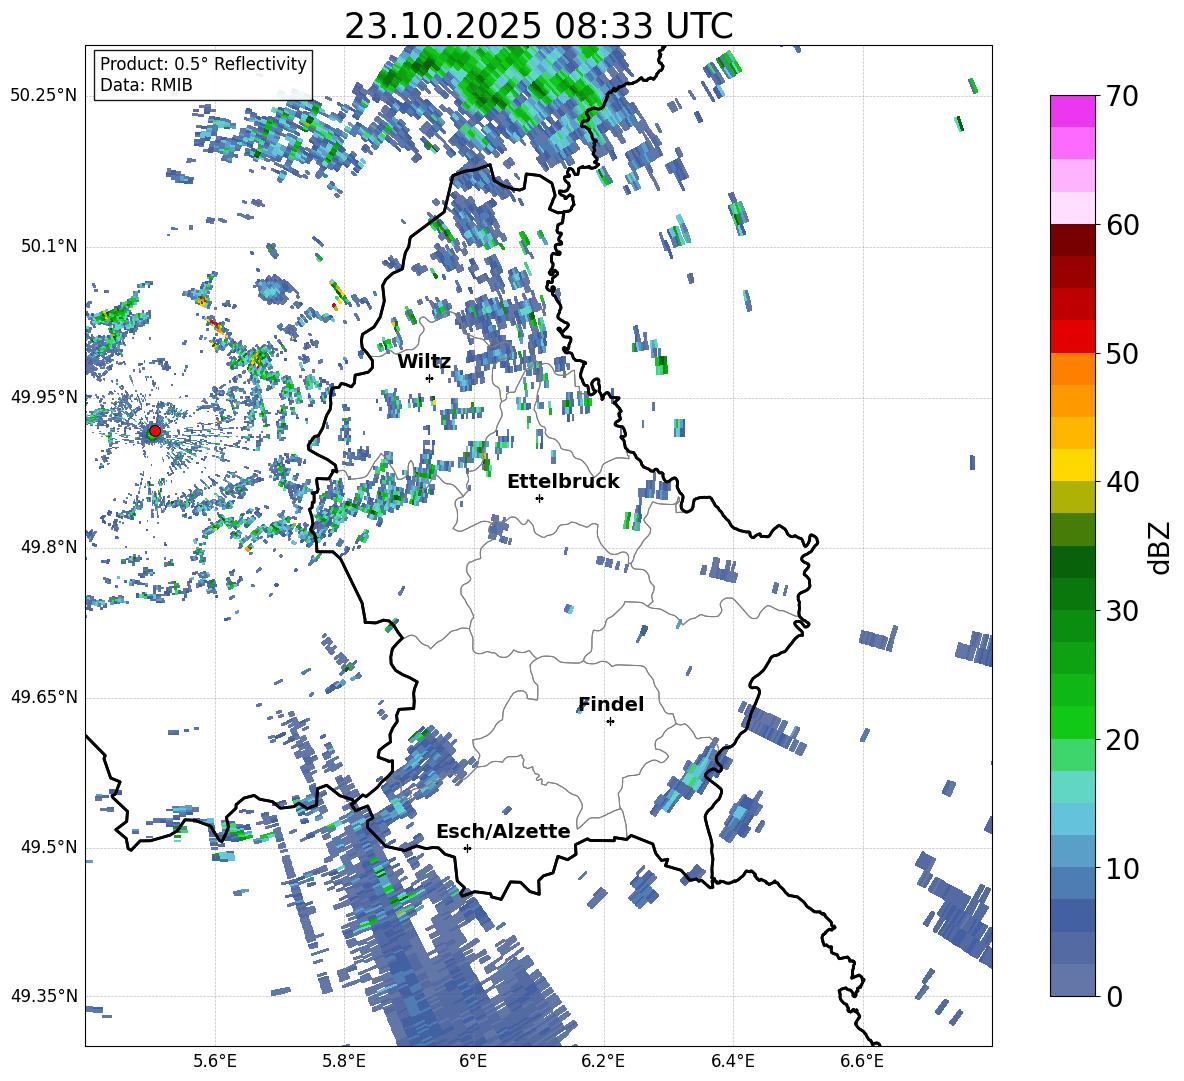Click the bright red colorbar segment above 50
This screenshot has width=1184, height=1081.
(x=1073, y=337)
